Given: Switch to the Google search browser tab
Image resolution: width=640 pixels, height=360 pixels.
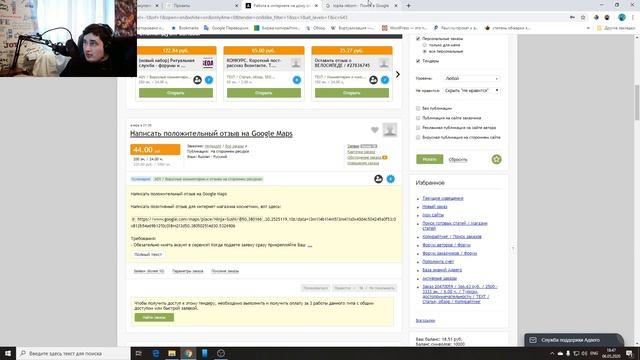Looking at the screenshot, I should (x=361, y=6).
